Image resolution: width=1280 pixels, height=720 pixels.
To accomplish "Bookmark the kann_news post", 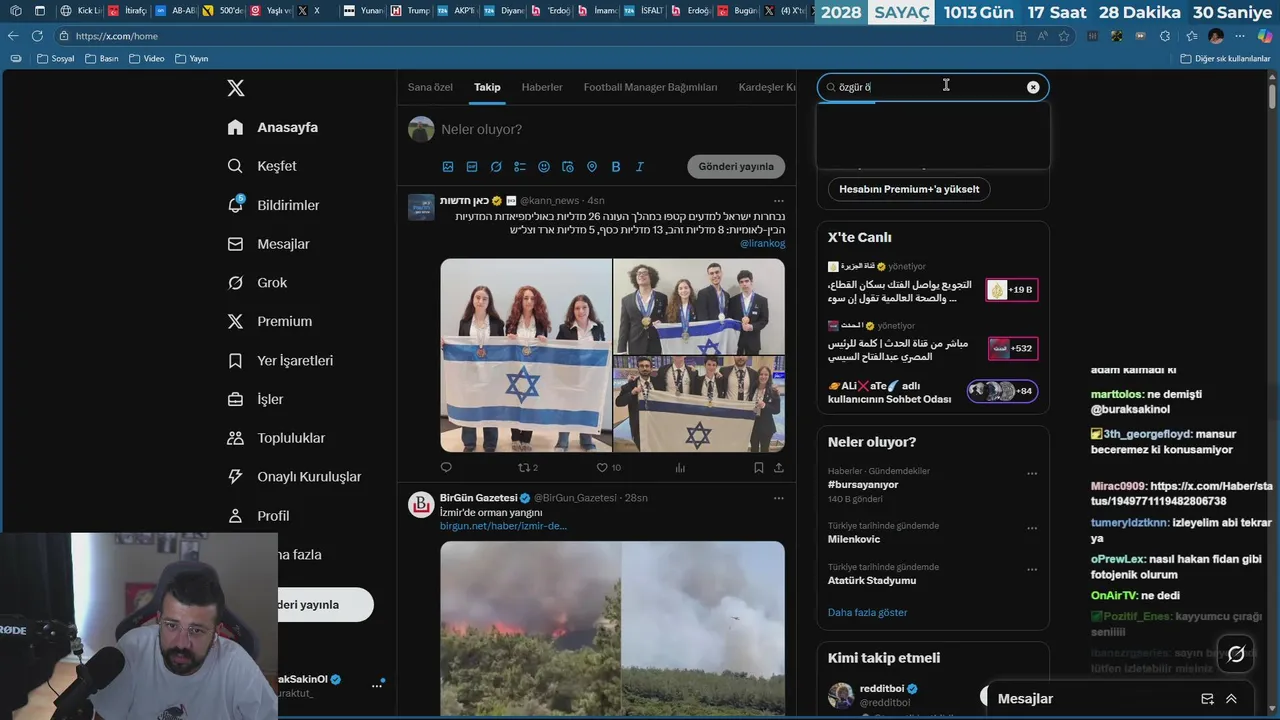I will click(x=758, y=467).
